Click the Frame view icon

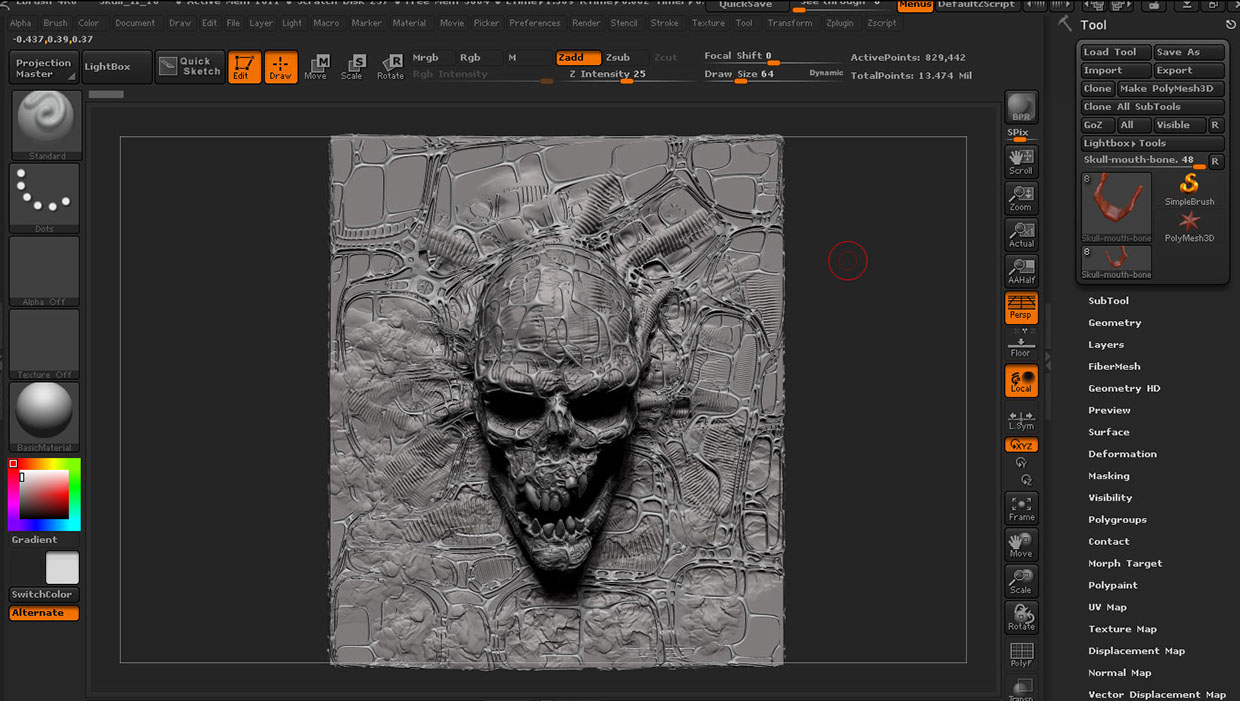(x=1021, y=508)
